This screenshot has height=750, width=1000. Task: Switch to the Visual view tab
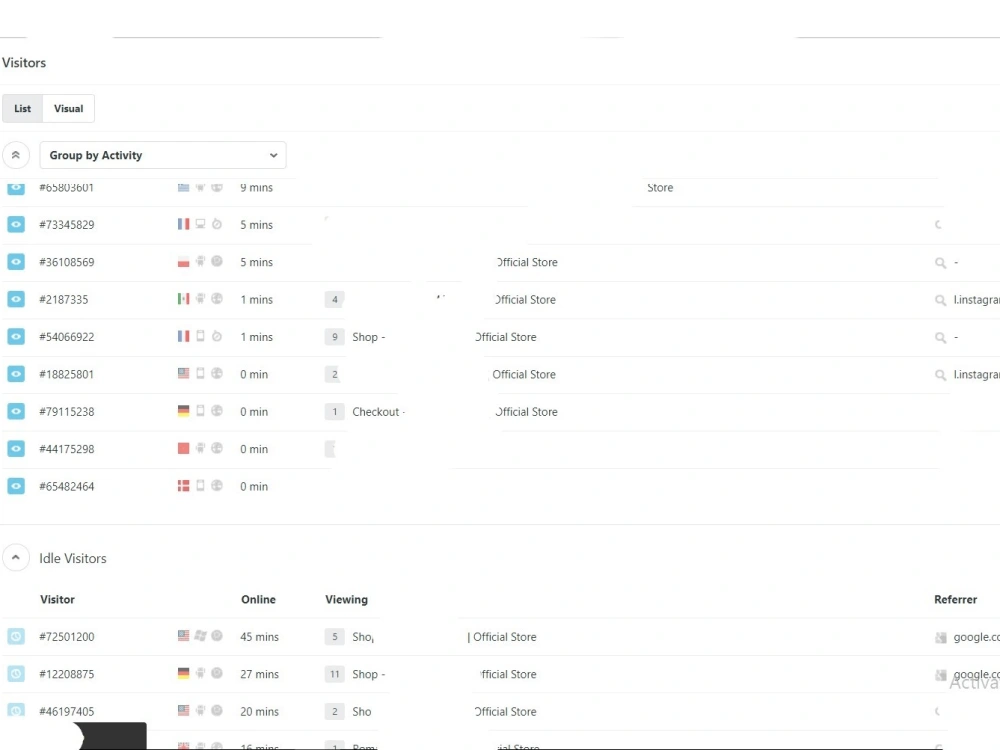tap(68, 108)
